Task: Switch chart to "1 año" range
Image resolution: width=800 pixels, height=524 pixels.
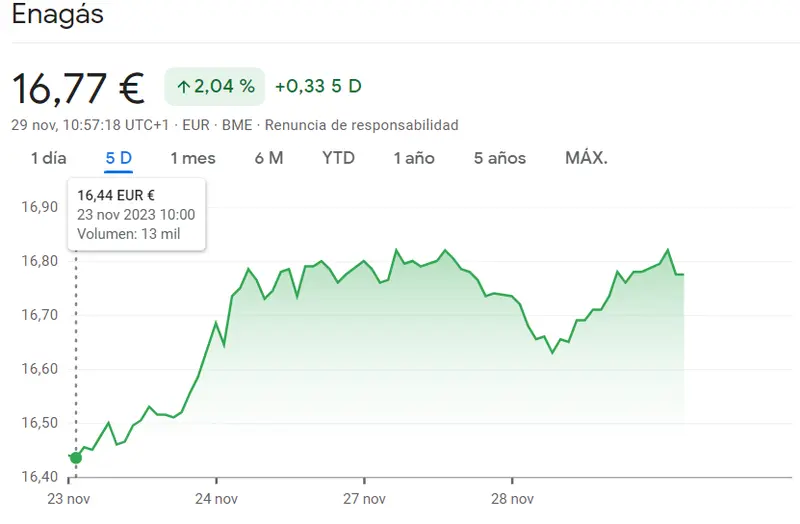Action: point(414,158)
